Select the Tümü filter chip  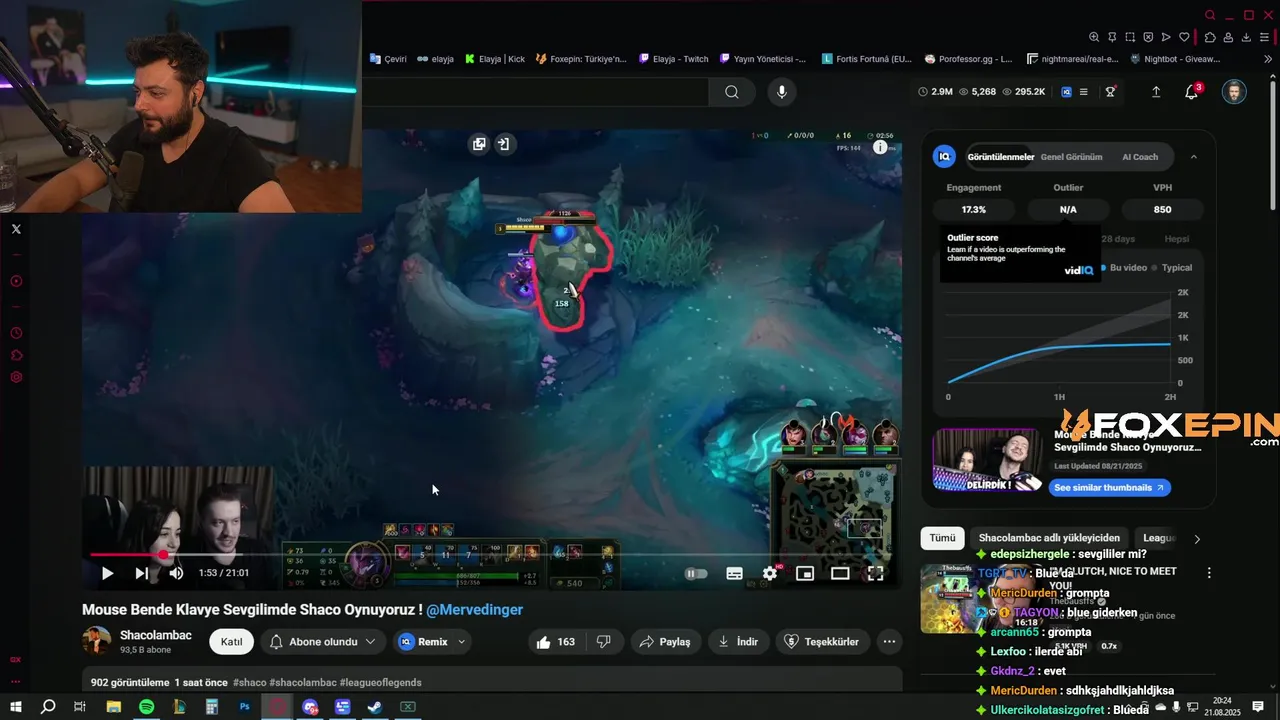click(x=943, y=538)
